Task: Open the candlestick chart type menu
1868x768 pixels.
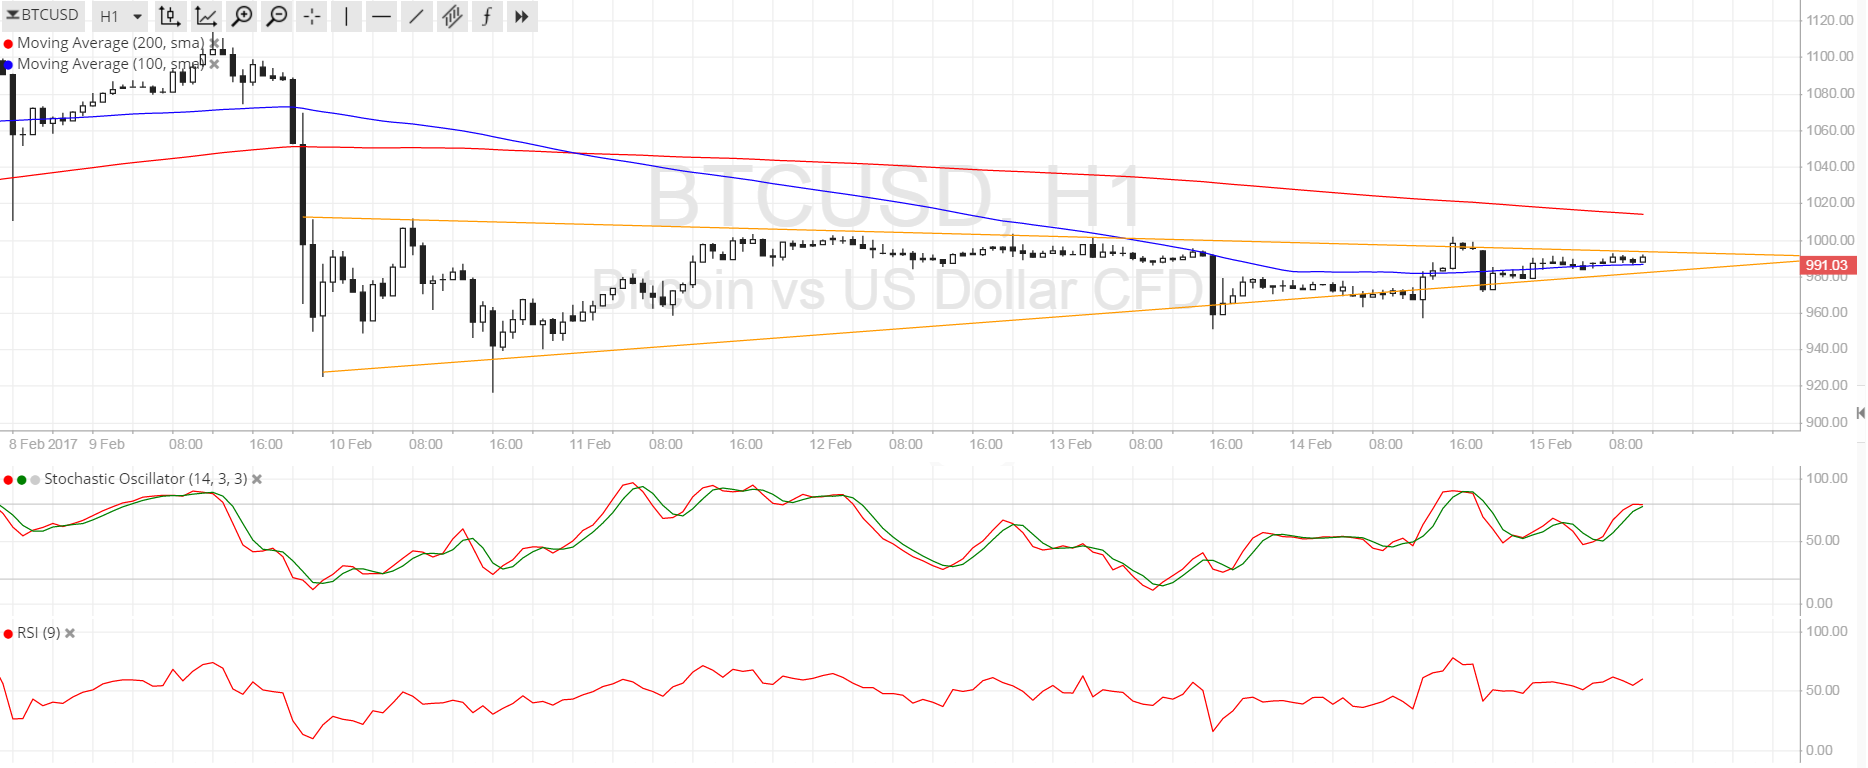Action: (x=169, y=16)
